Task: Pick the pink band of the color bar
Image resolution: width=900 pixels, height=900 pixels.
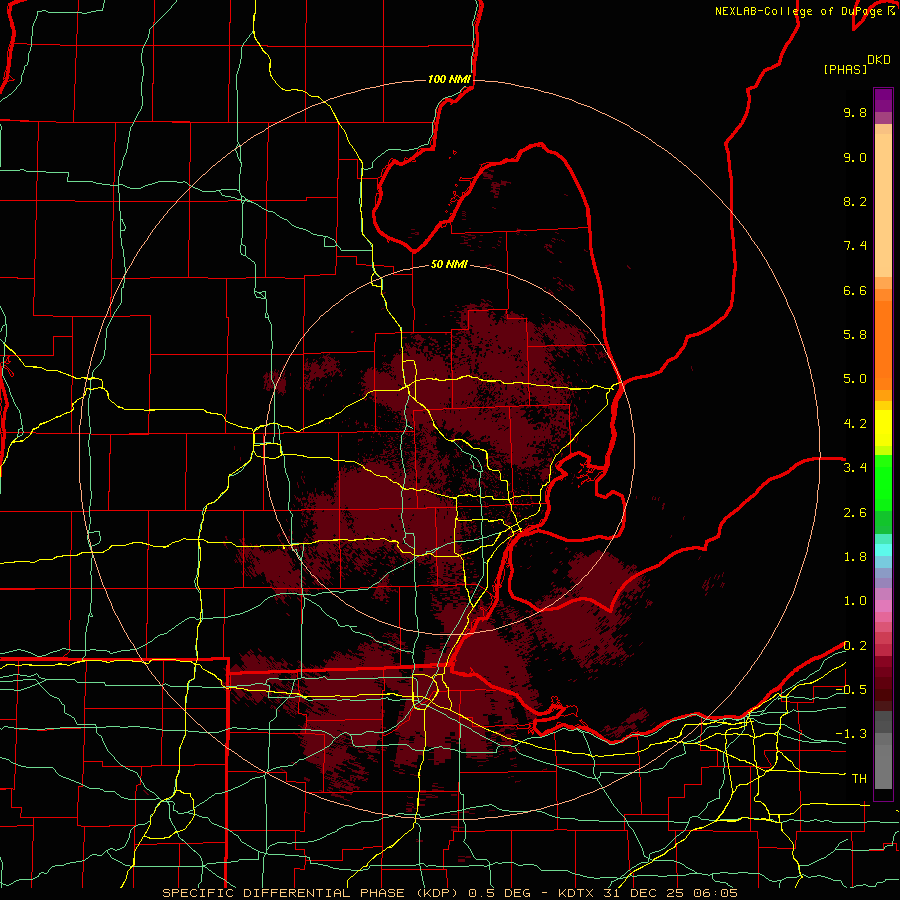Action: coord(883,606)
